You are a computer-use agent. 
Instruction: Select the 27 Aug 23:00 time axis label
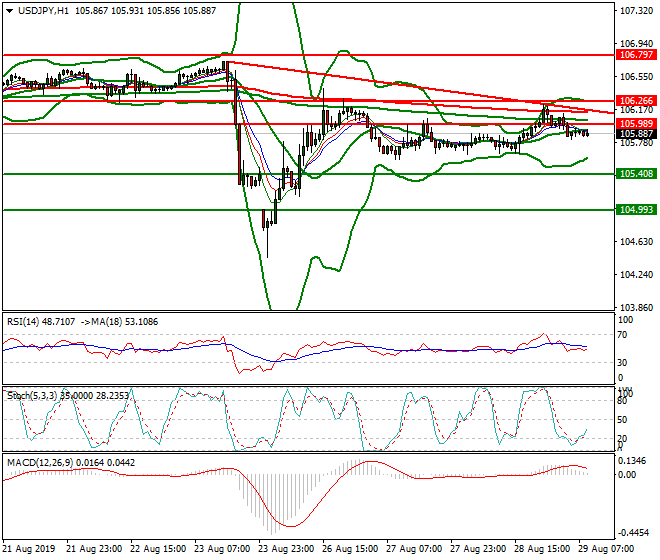coord(478,549)
